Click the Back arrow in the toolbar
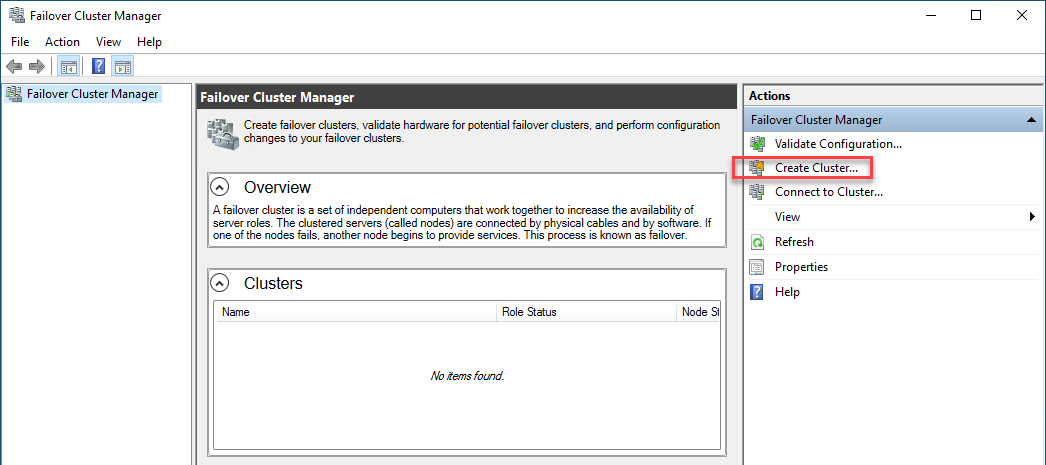The width and height of the screenshot is (1046, 465). [x=14, y=66]
